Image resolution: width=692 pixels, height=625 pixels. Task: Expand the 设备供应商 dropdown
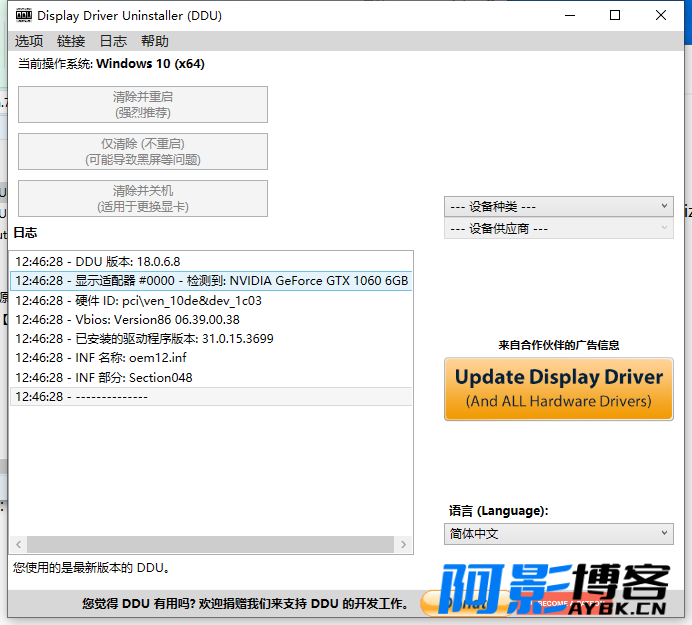point(559,229)
